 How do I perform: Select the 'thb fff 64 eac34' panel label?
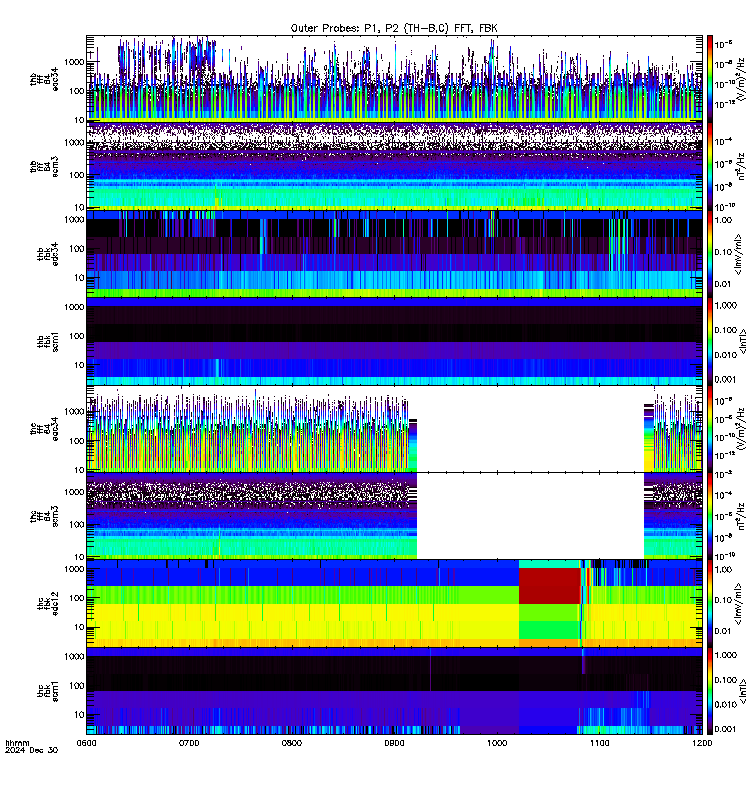[x=44, y=79]
